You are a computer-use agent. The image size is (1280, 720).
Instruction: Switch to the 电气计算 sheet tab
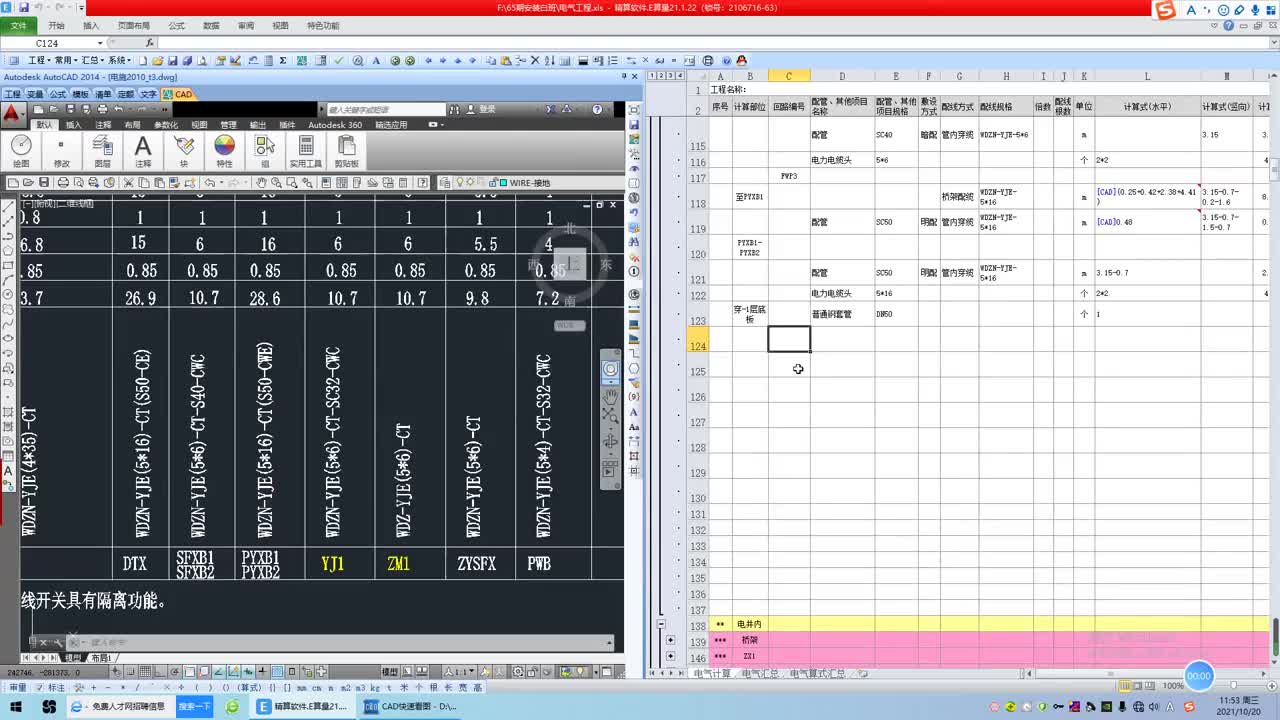point(713,674)
